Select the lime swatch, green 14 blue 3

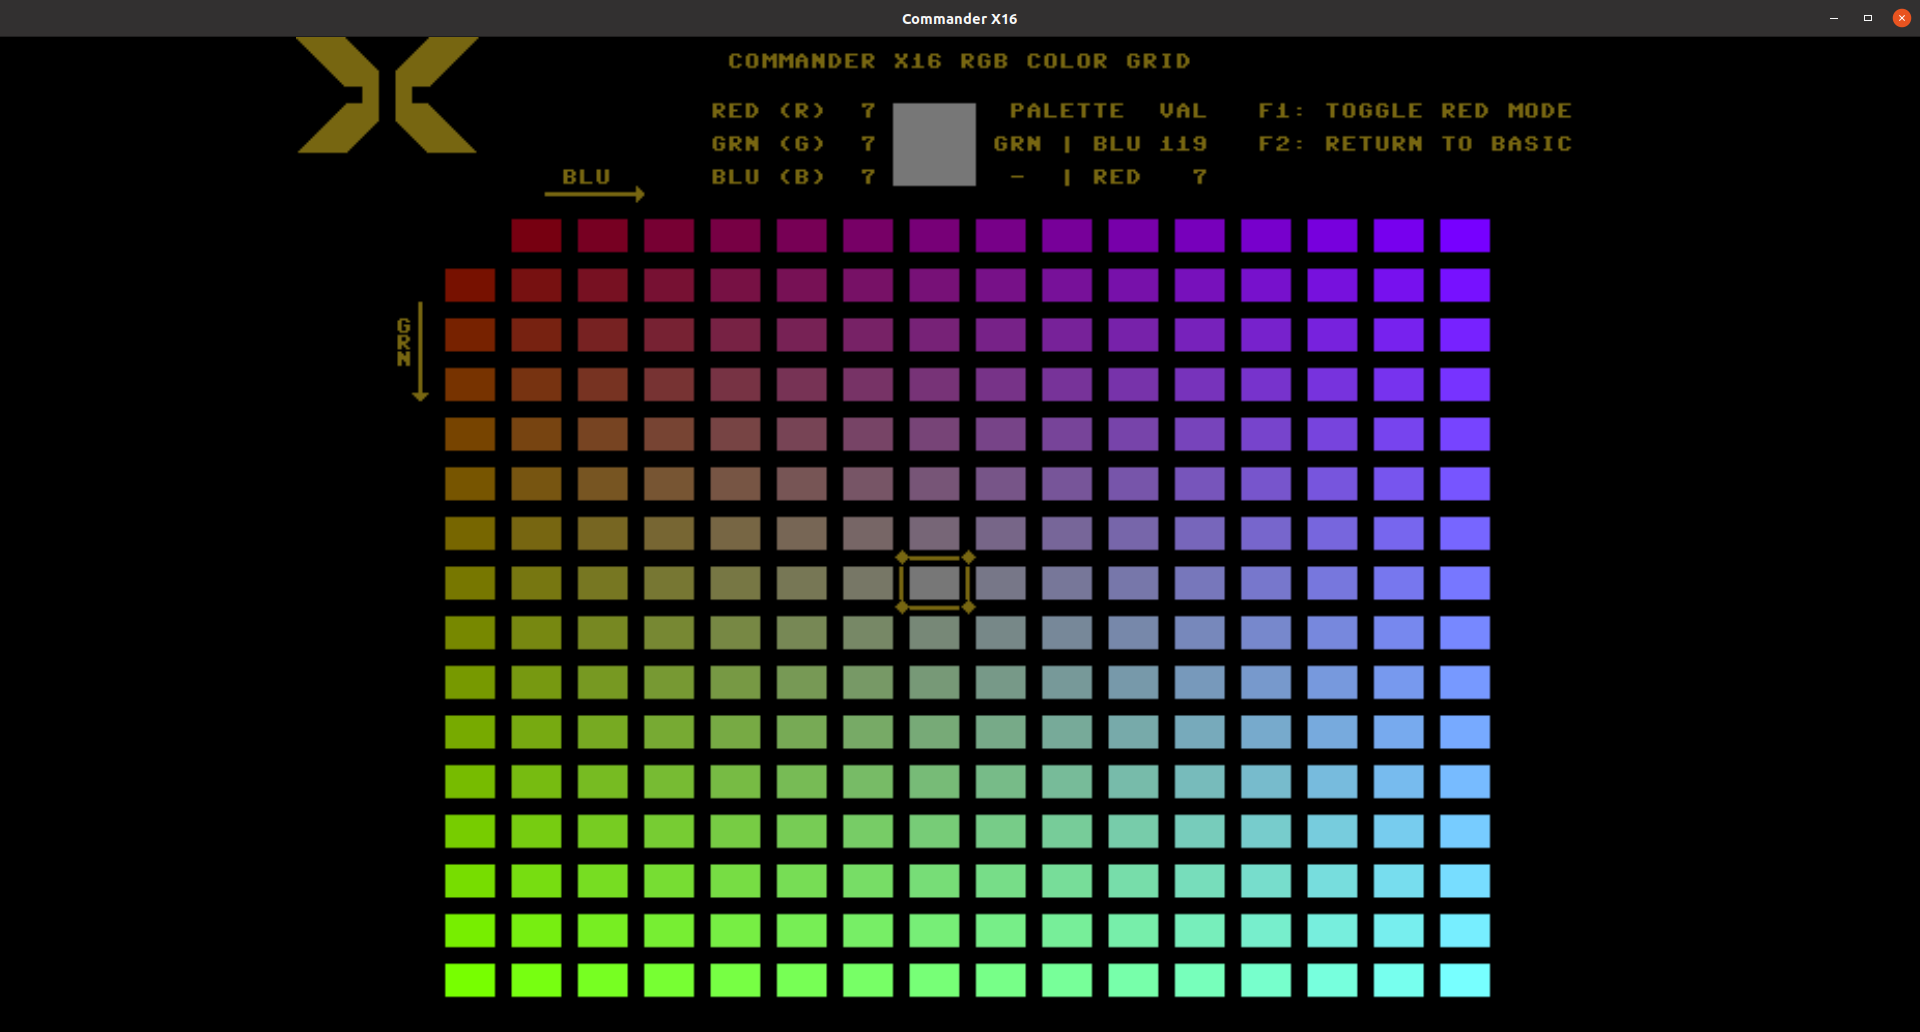pyautogui.click(x=669, y=931)
